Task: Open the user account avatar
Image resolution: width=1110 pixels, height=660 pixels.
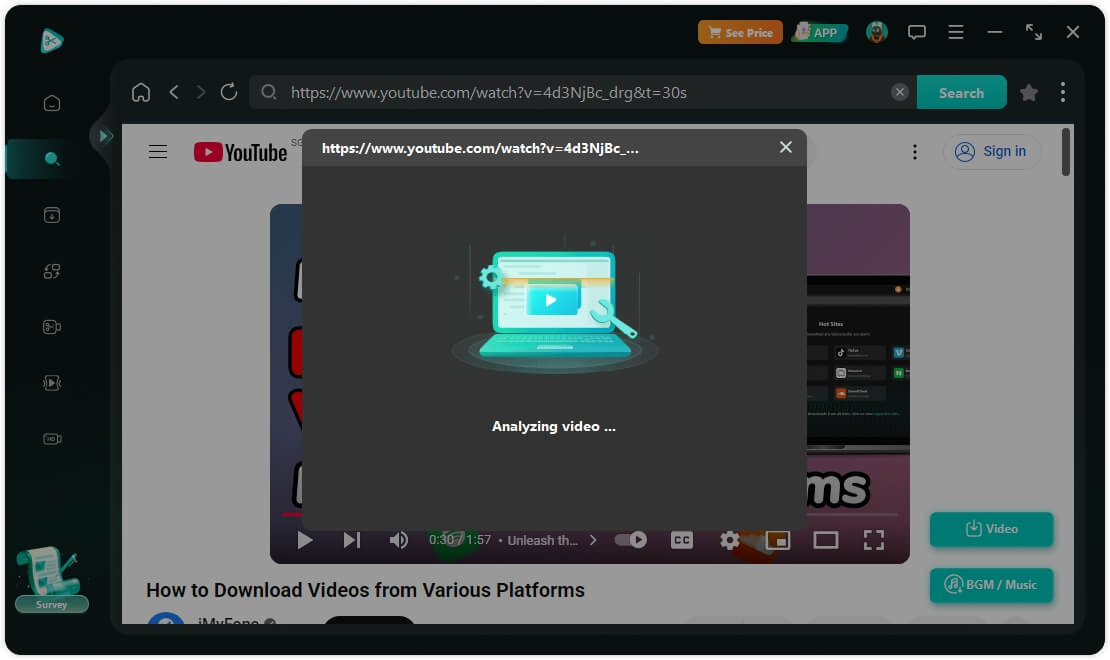Action: coord(876,32)
